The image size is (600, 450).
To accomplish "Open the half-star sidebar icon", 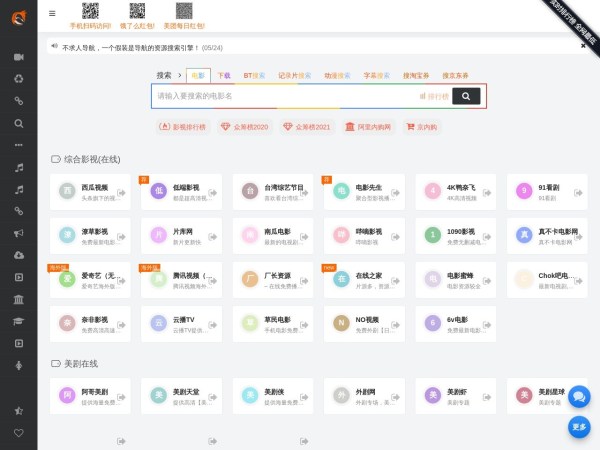I will 19,411.
